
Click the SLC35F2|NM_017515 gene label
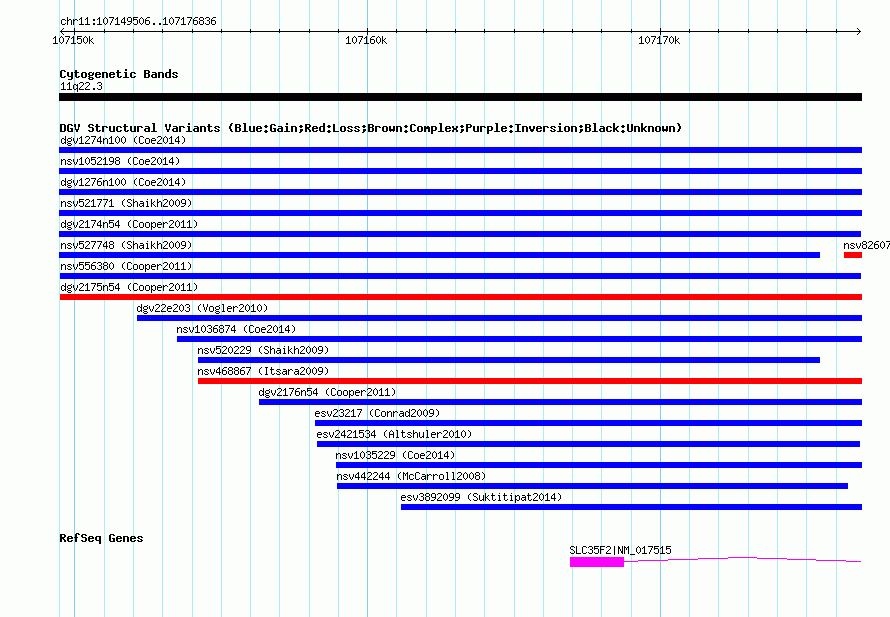point(620,550)
